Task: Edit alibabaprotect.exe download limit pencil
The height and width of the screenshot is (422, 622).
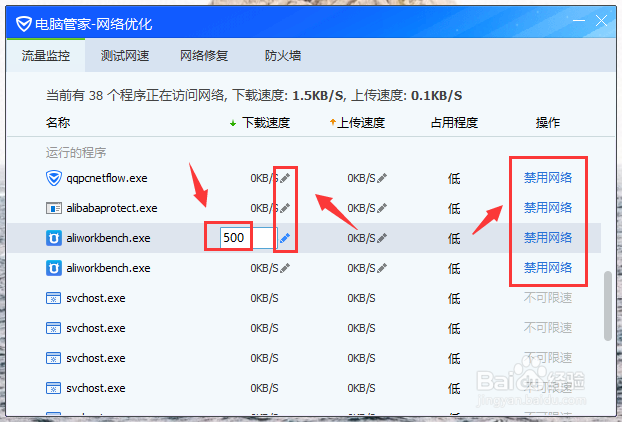Action: pos(285,208)
